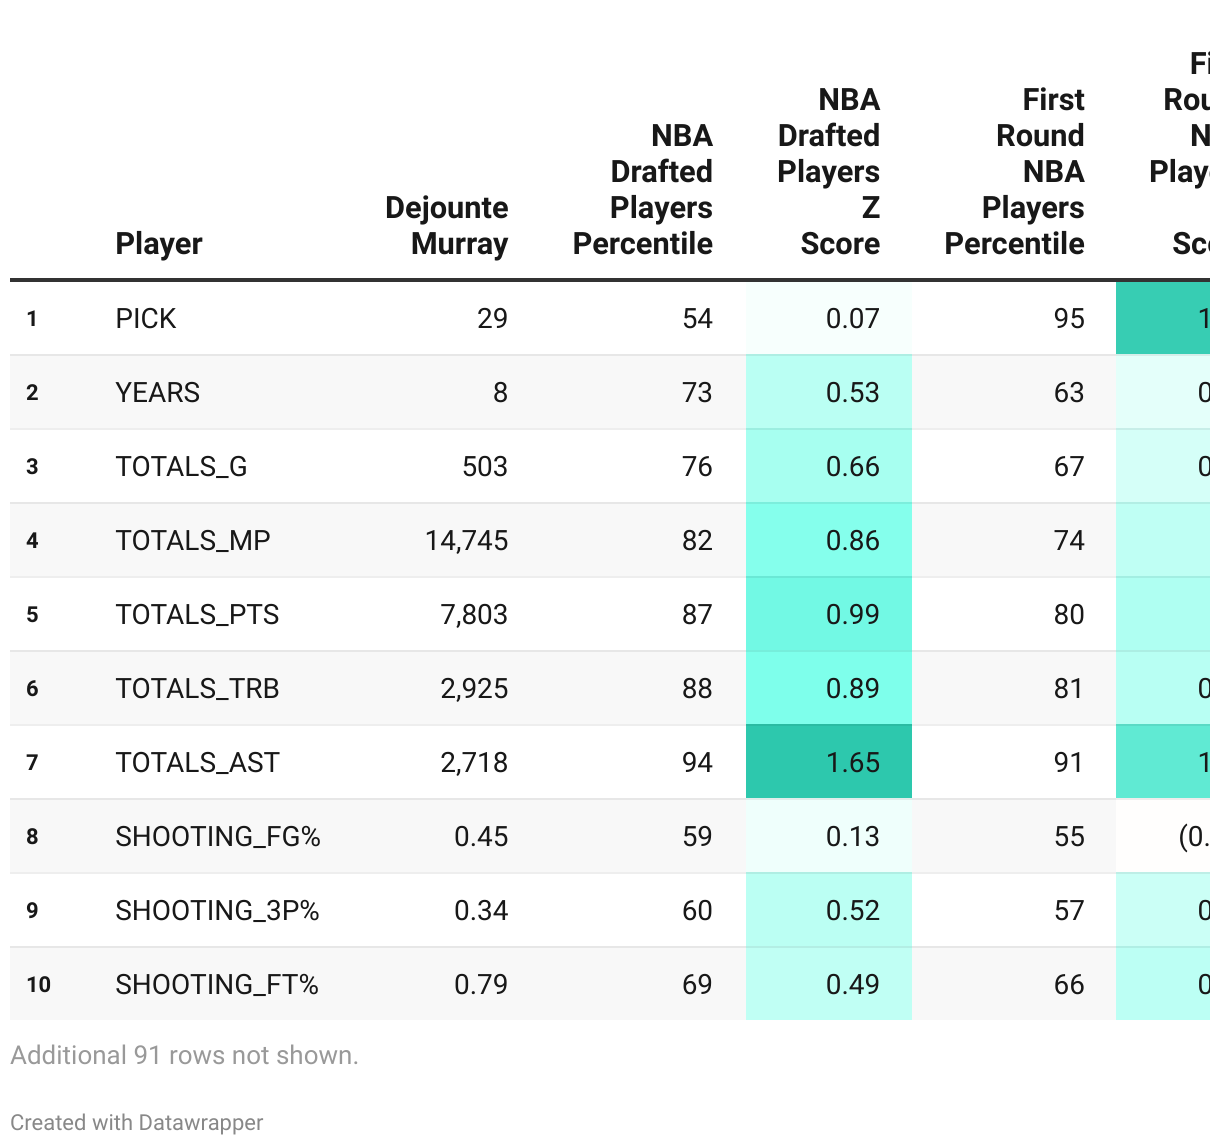This screenshot has width=1220, height=1146.
Task: Select the PICK row label
Action: pyautogui.click(x=146, y=318)
